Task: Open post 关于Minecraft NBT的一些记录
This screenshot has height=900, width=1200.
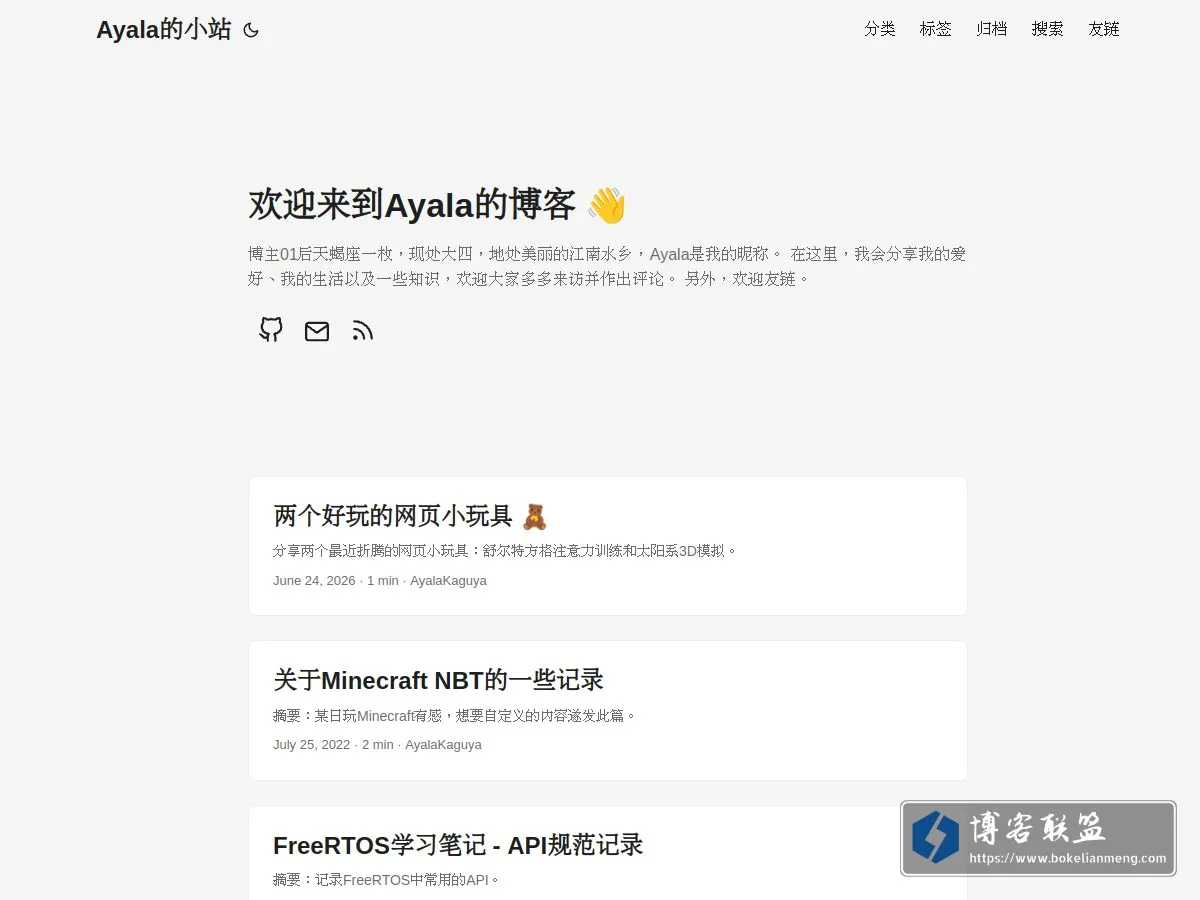Action: click(608, 711)
